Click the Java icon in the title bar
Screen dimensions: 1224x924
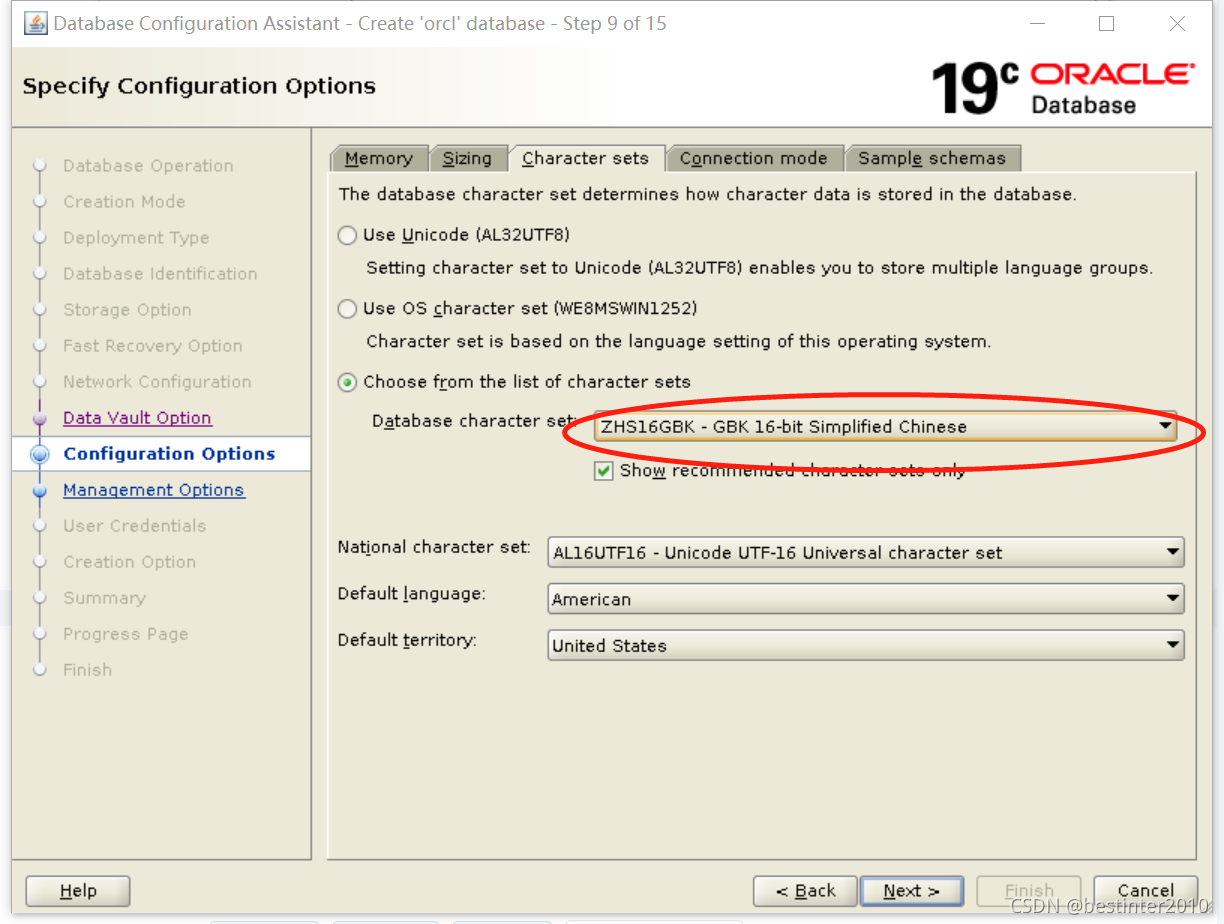(x=35, y=23)
